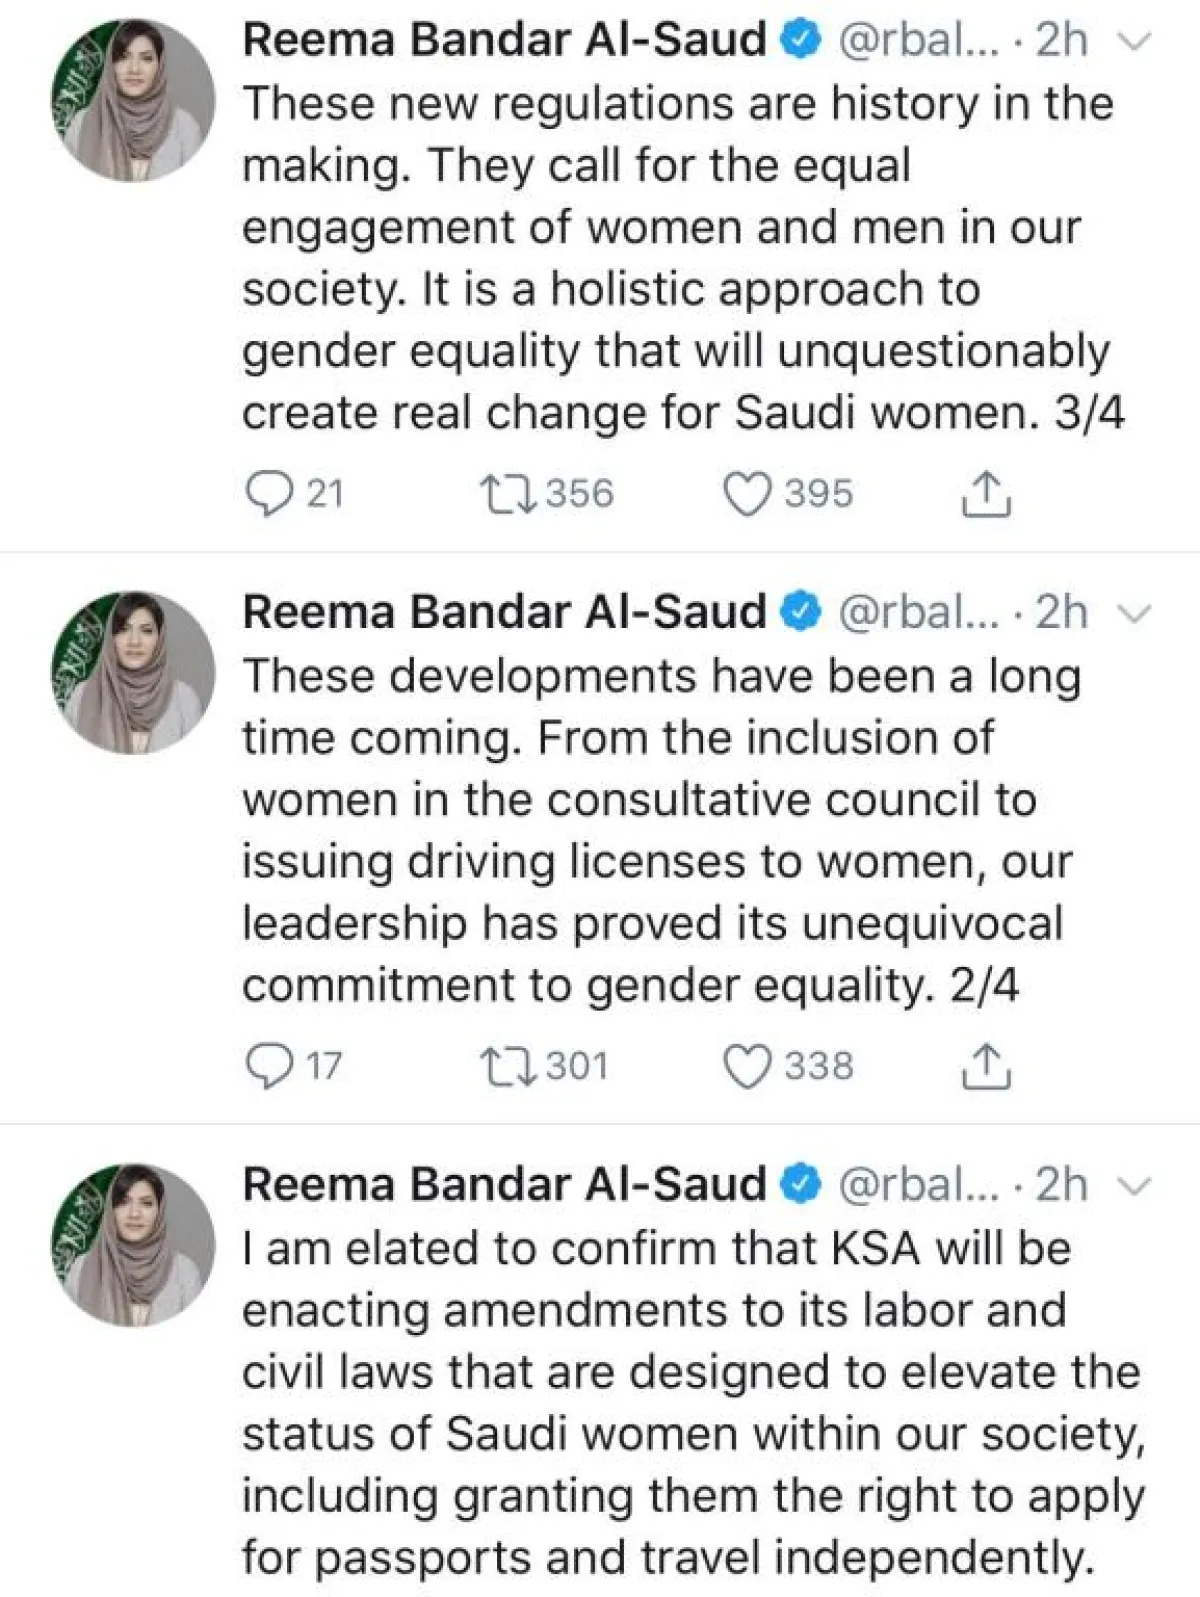The width and height of the screenshot is (1200, 1597).
Task: View avatar on the KSA amendments tweet
Action: pyautogui.click(x=134, y=1245)
